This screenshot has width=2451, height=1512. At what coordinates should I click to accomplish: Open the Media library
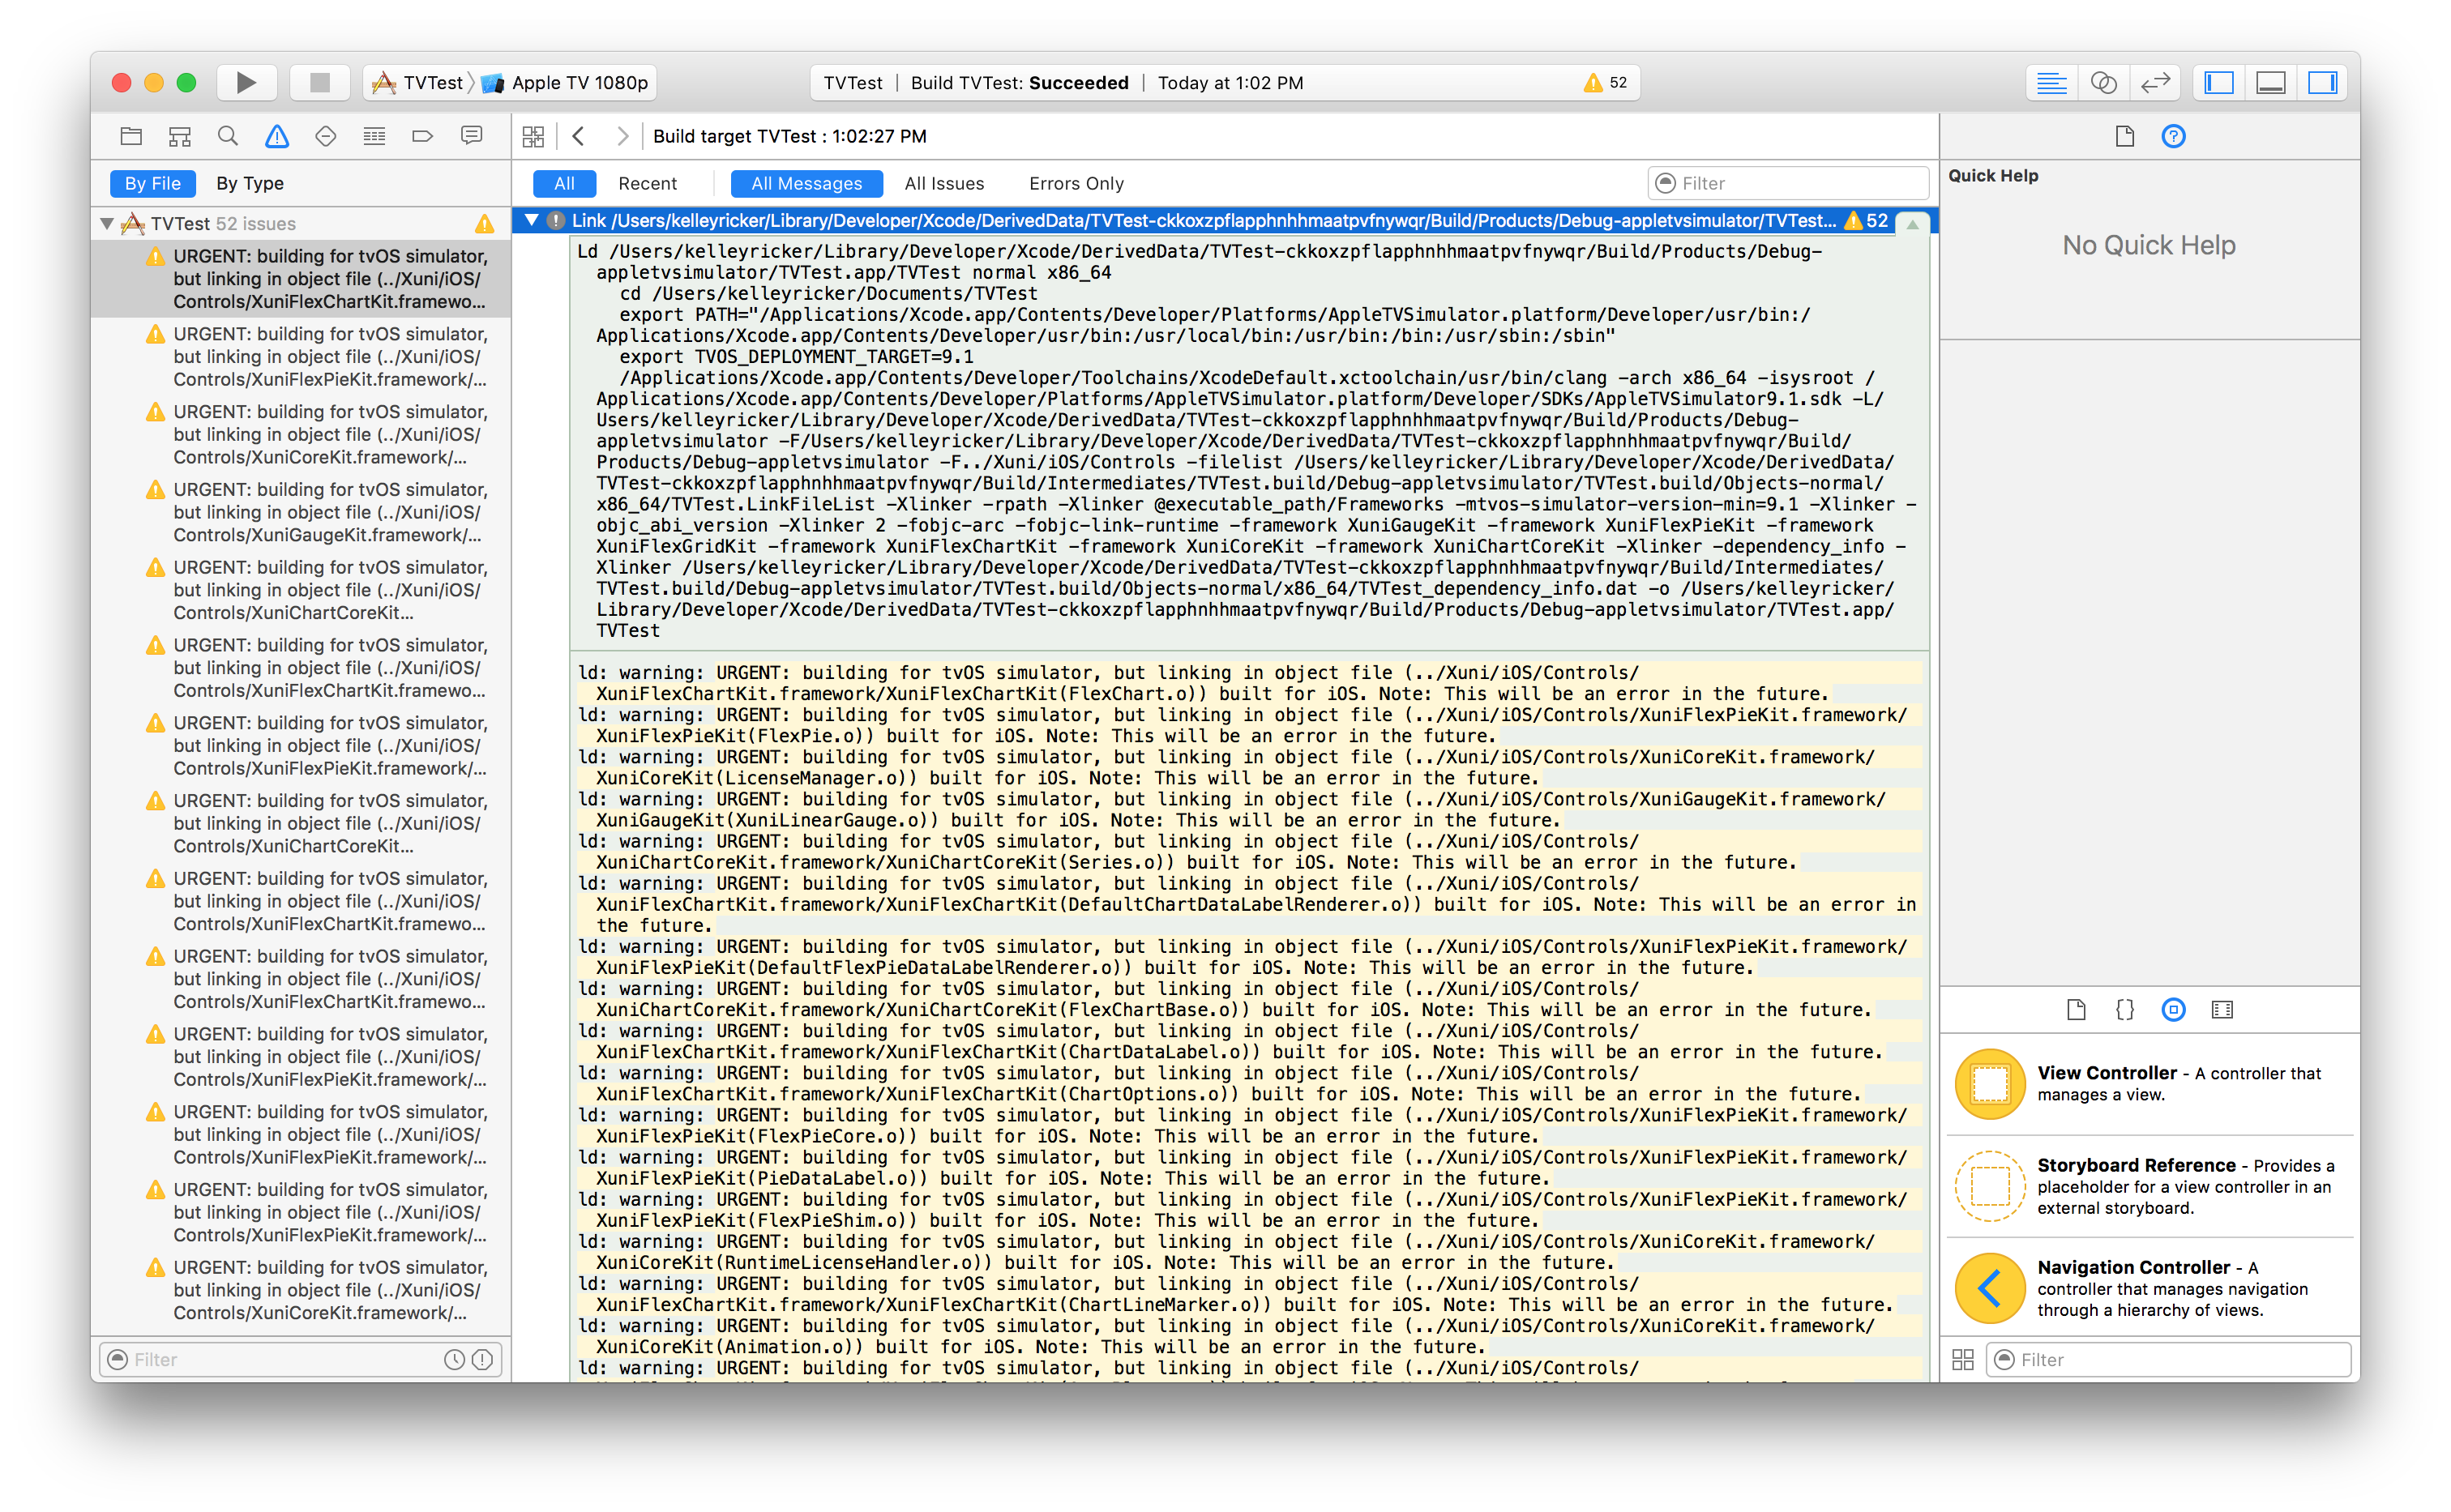(2222, 1010)
